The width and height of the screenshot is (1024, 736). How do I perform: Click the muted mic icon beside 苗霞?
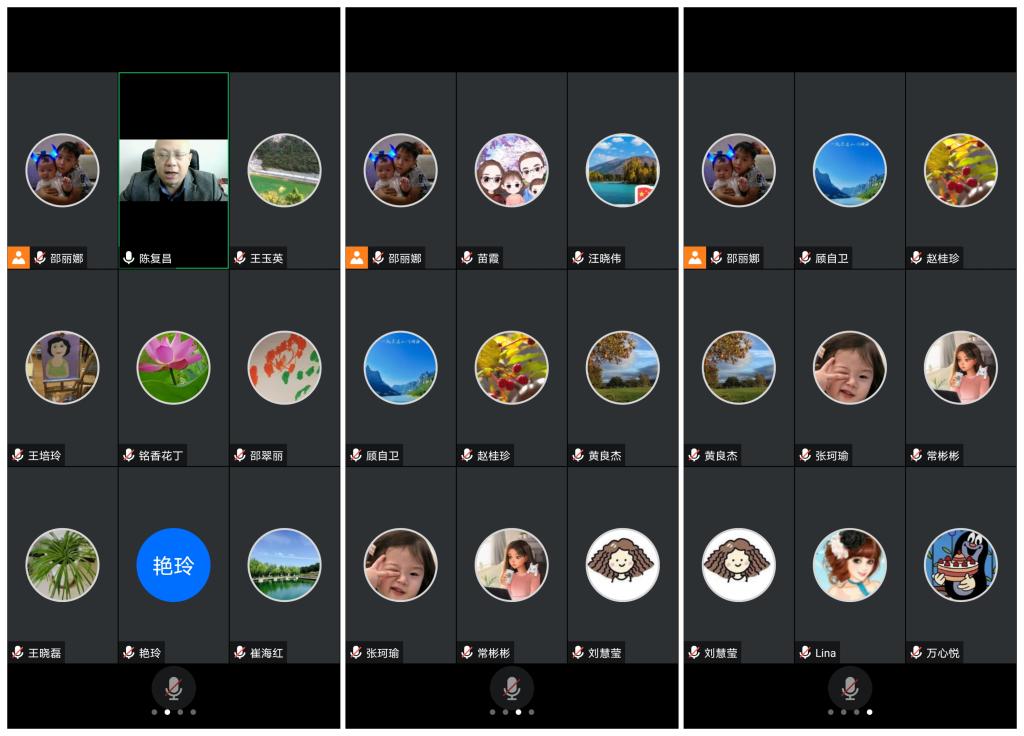pos(467,258)
